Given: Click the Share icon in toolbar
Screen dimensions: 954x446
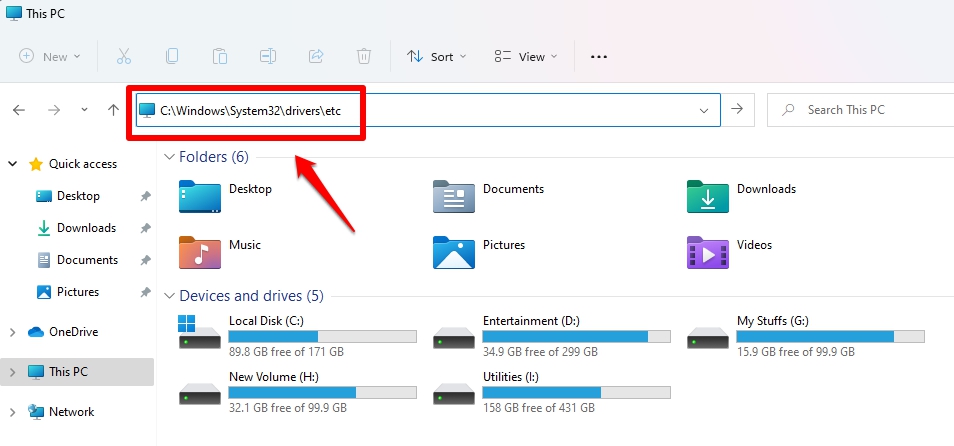Looking at the screenshot, I should [x=316, y=57].
